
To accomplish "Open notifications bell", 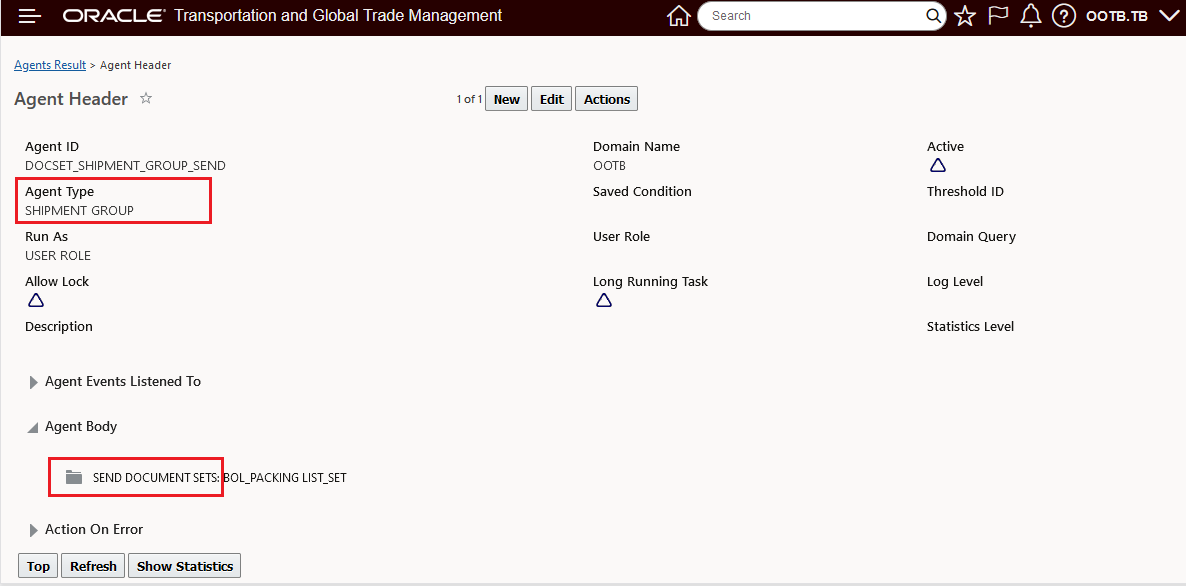I will pos(1030,16).
